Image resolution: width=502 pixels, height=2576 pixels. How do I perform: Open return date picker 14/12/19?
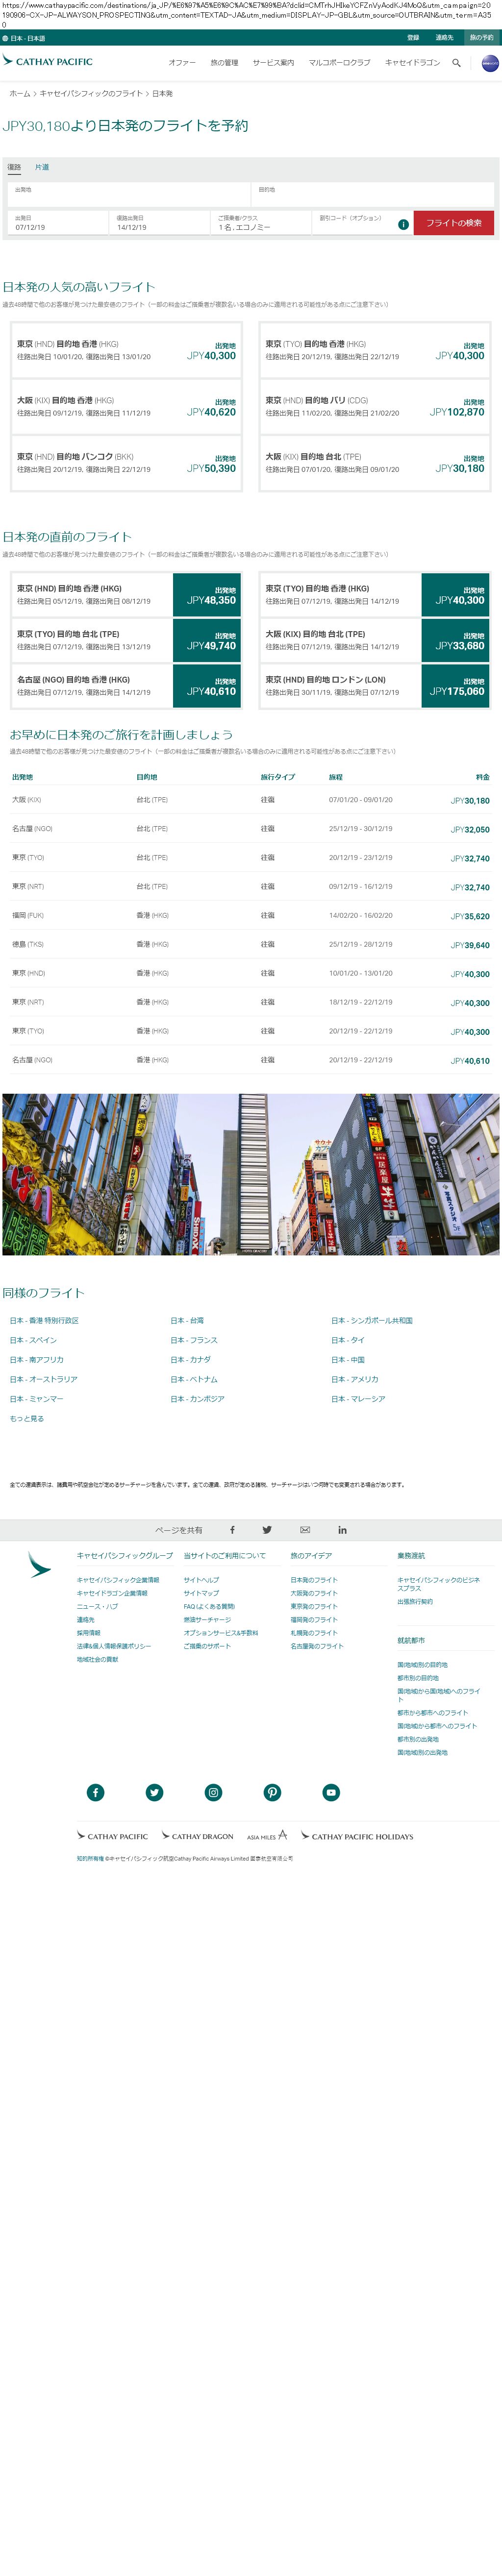[159, 223]
